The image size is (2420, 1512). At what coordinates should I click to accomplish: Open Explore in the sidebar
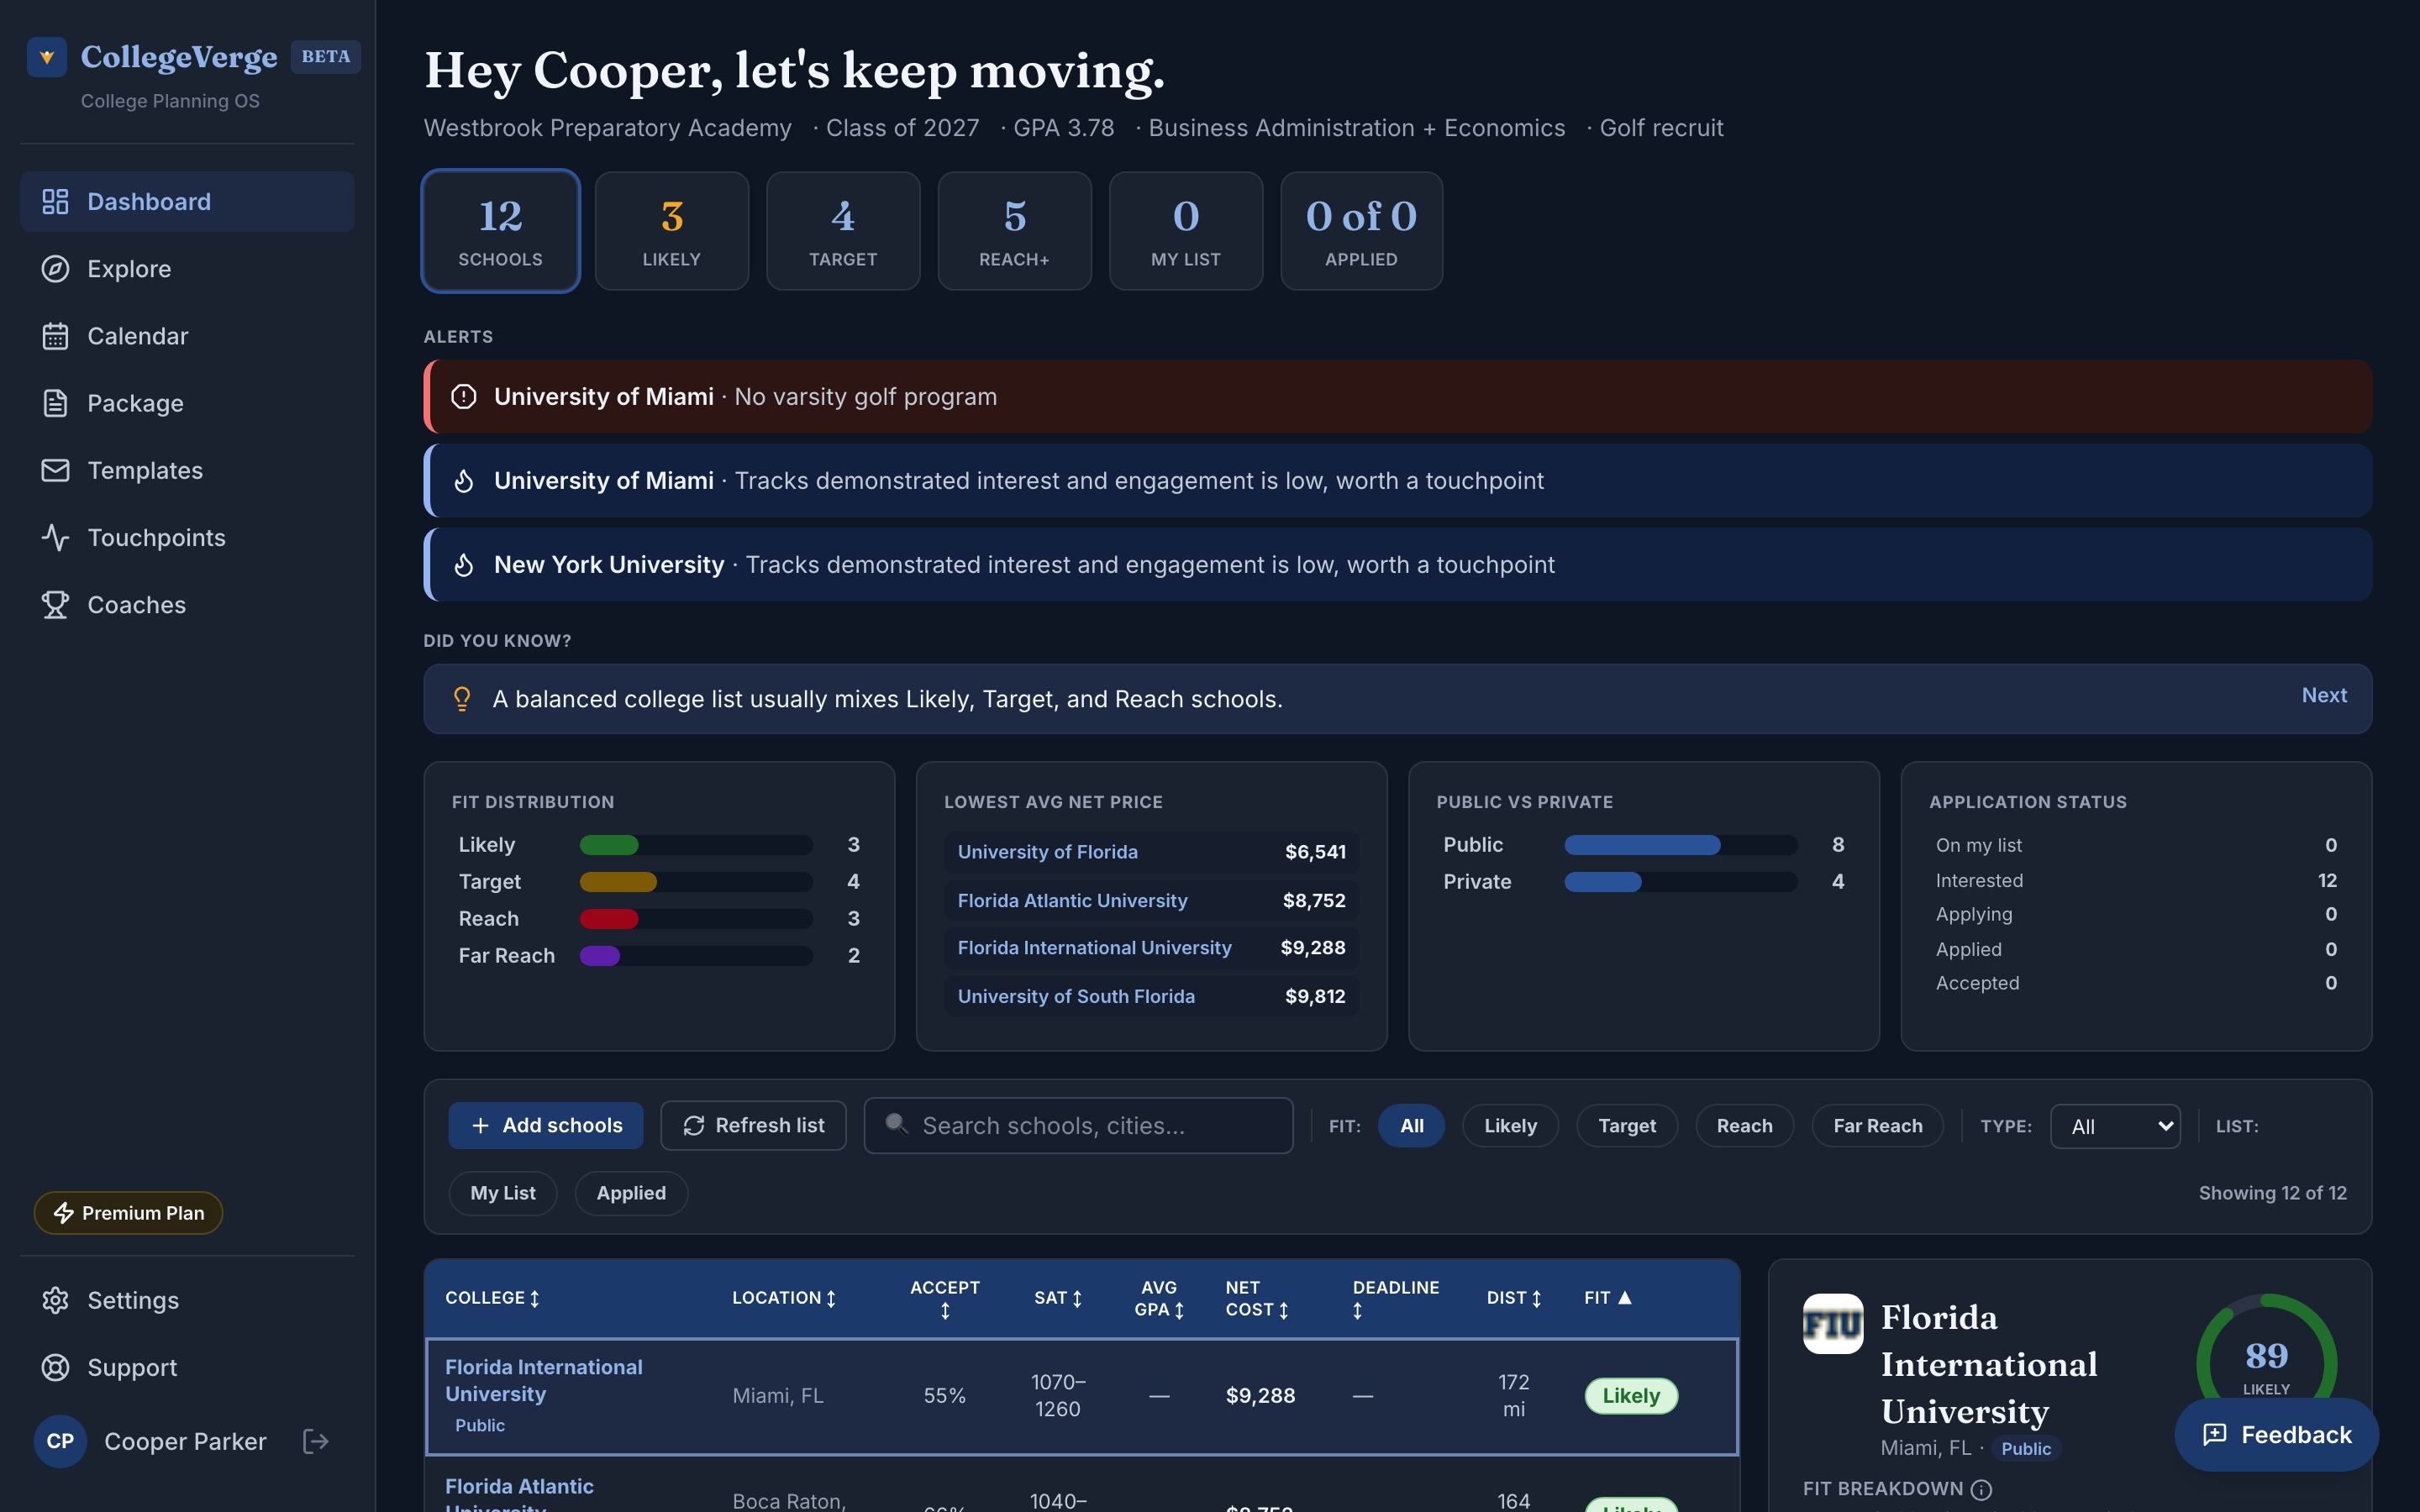tap(187, 269)
